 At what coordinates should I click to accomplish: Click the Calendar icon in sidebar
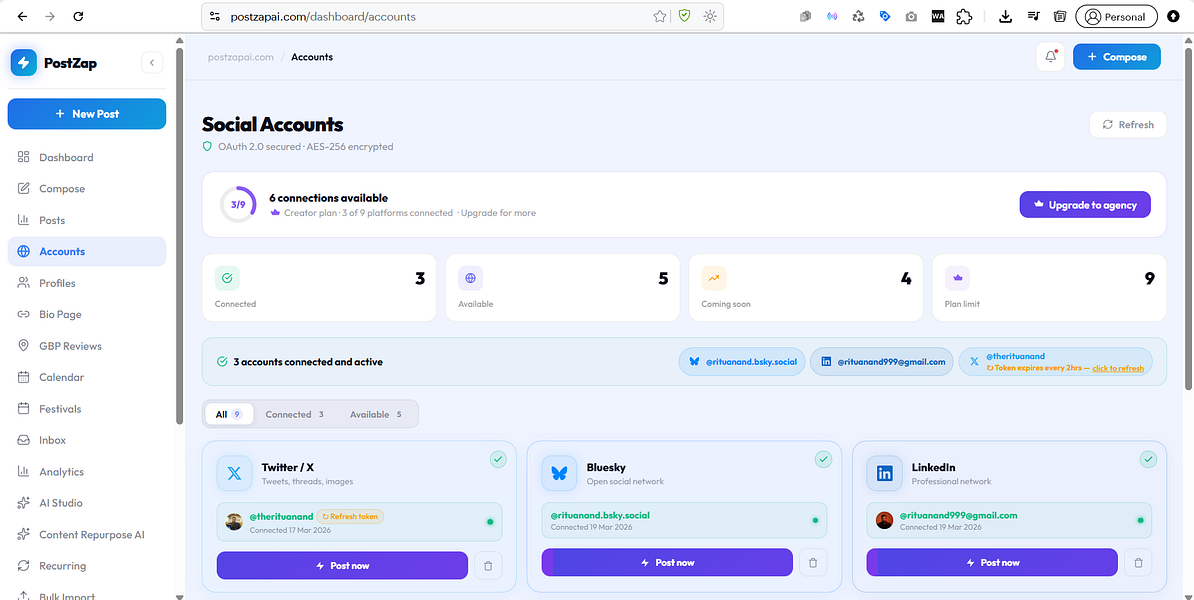click(x=24, y=377)
